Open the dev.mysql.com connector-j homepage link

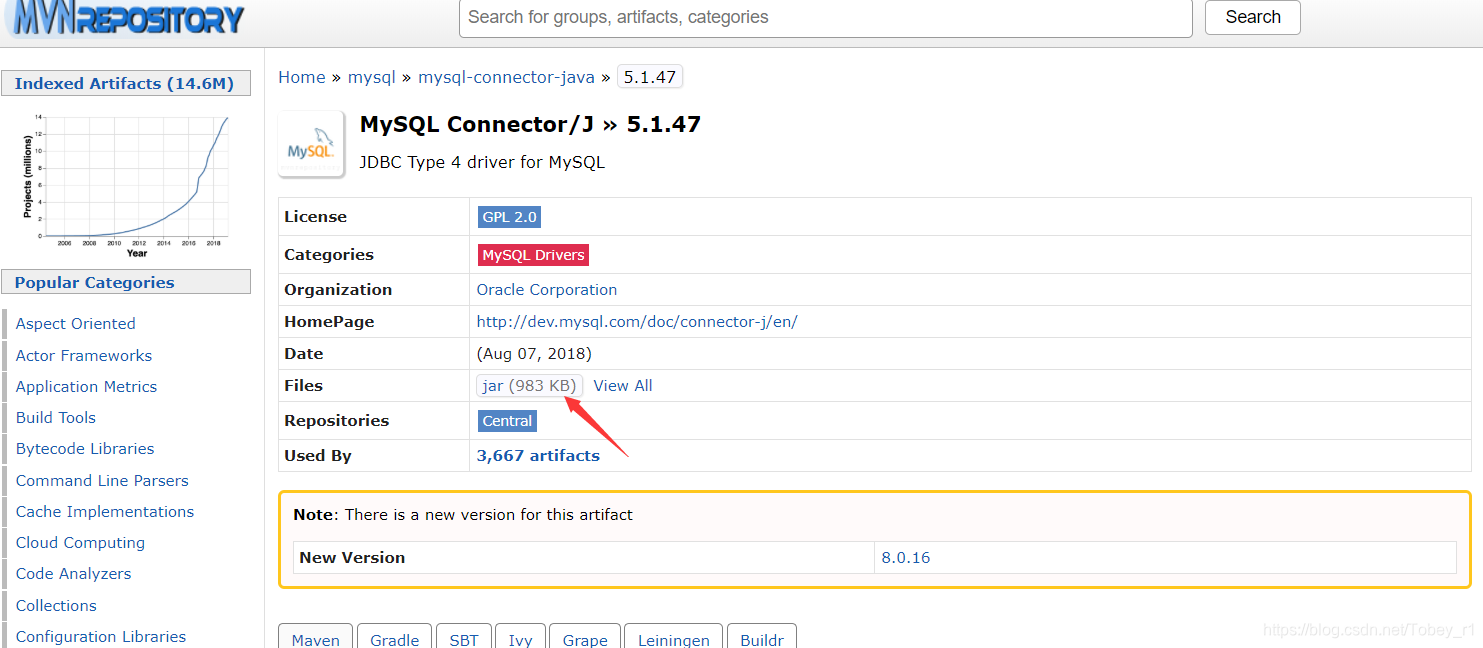(x=637, y=322)
